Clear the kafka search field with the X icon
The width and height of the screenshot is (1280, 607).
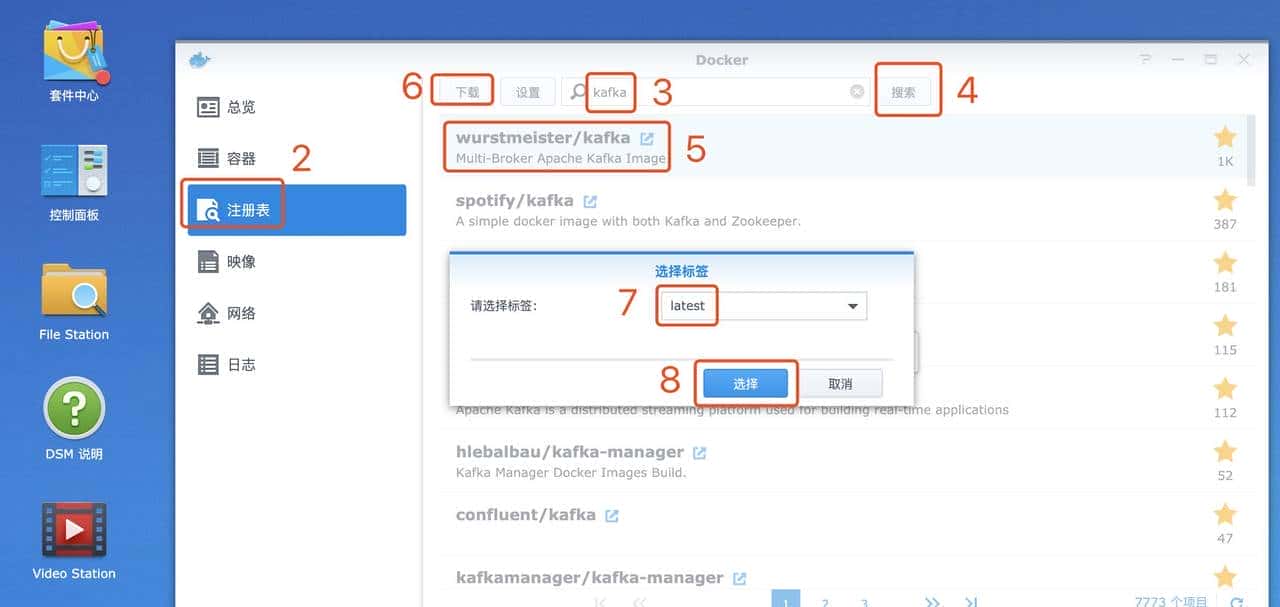tap(857, 92)
